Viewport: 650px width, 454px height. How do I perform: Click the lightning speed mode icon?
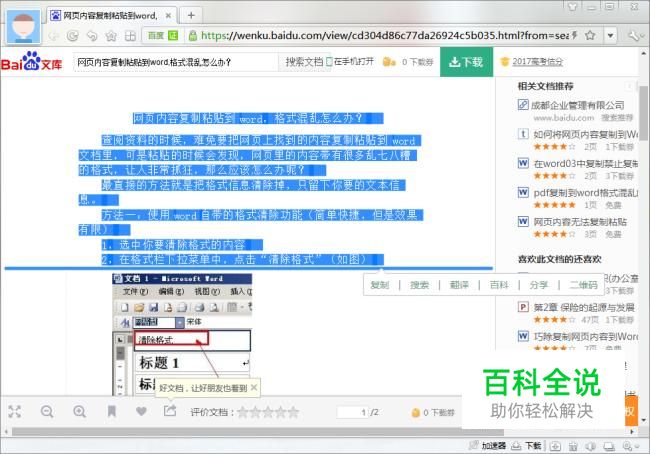[575, 36]
